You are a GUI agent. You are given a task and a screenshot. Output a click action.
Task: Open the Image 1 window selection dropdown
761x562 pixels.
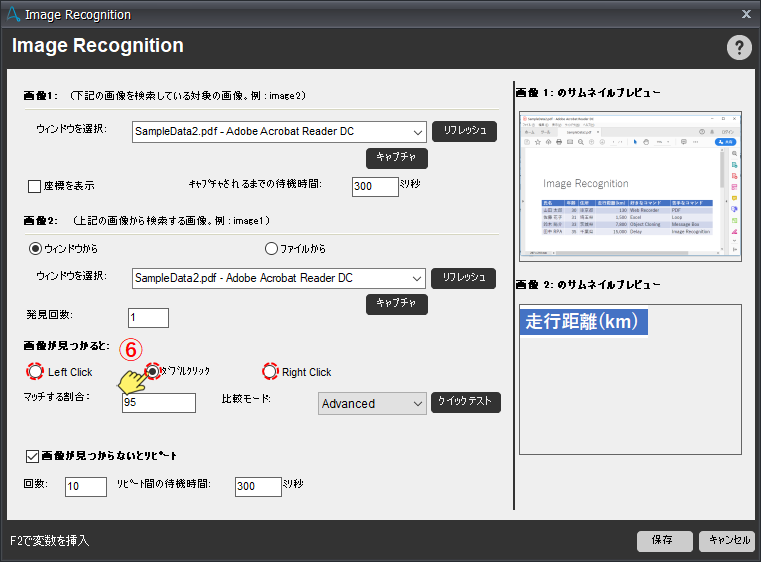click(x=279, y=132)
